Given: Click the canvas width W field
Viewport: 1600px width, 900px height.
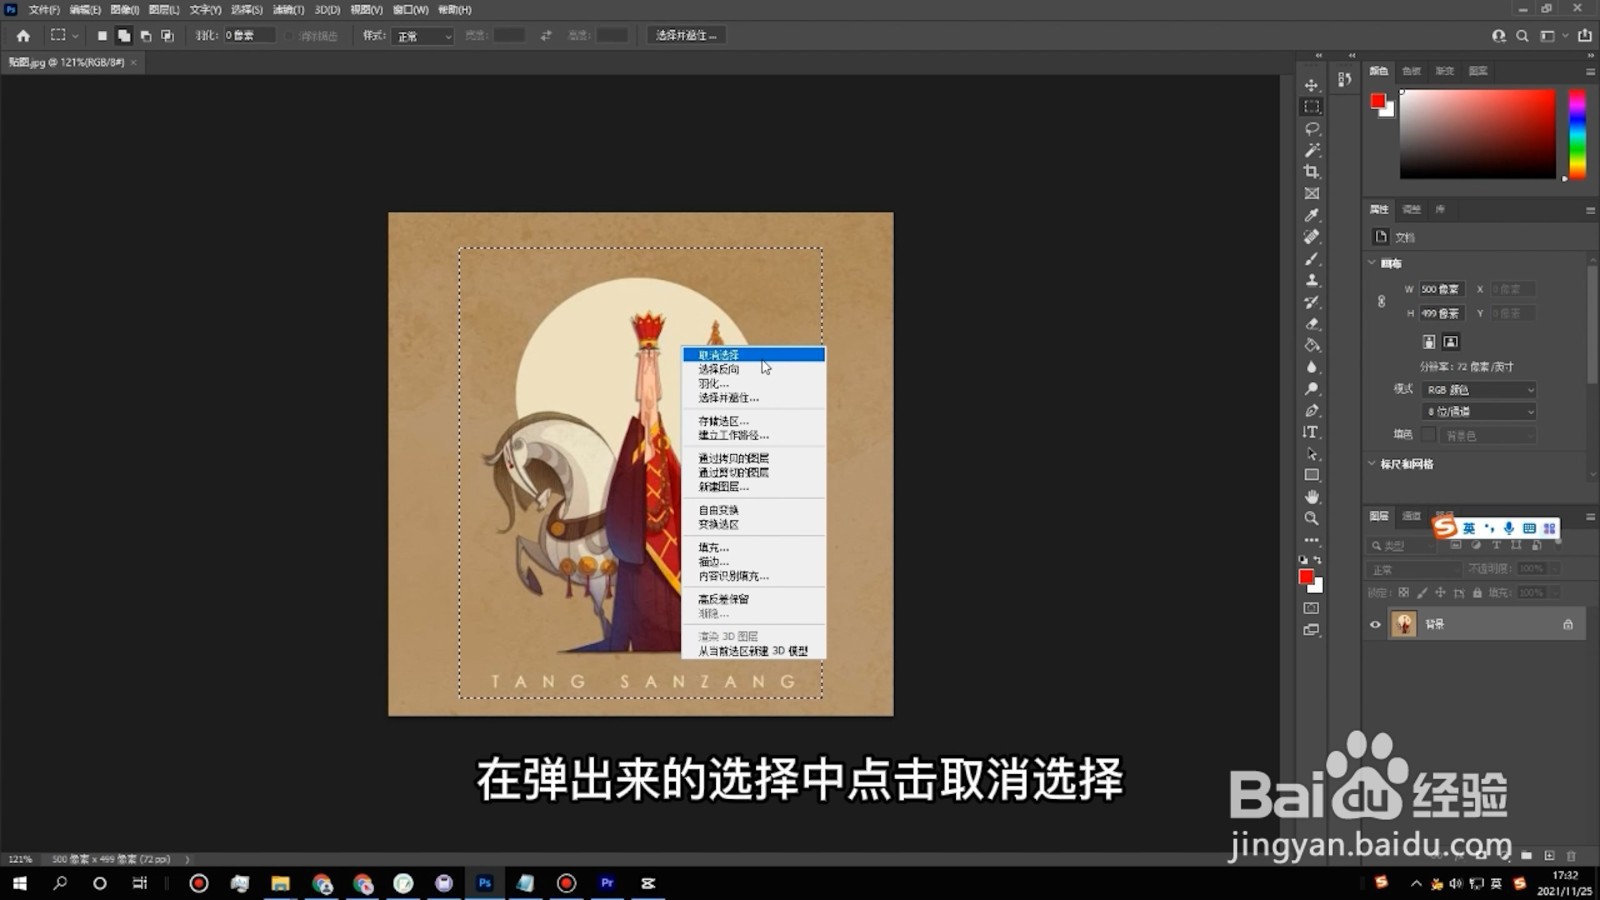Looking at the screenshot, I should pyautogui.click(x=1440, y=289).
